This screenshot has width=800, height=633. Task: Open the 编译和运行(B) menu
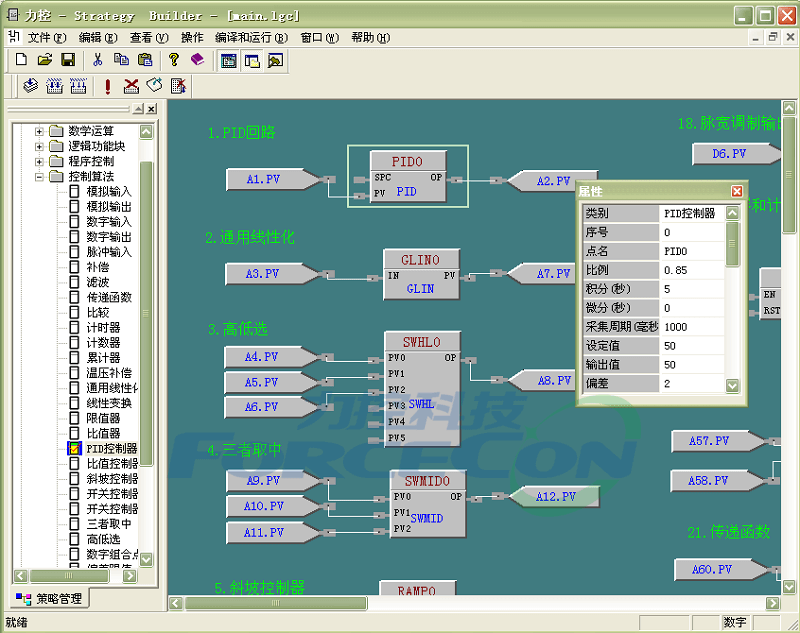[251, 38]
